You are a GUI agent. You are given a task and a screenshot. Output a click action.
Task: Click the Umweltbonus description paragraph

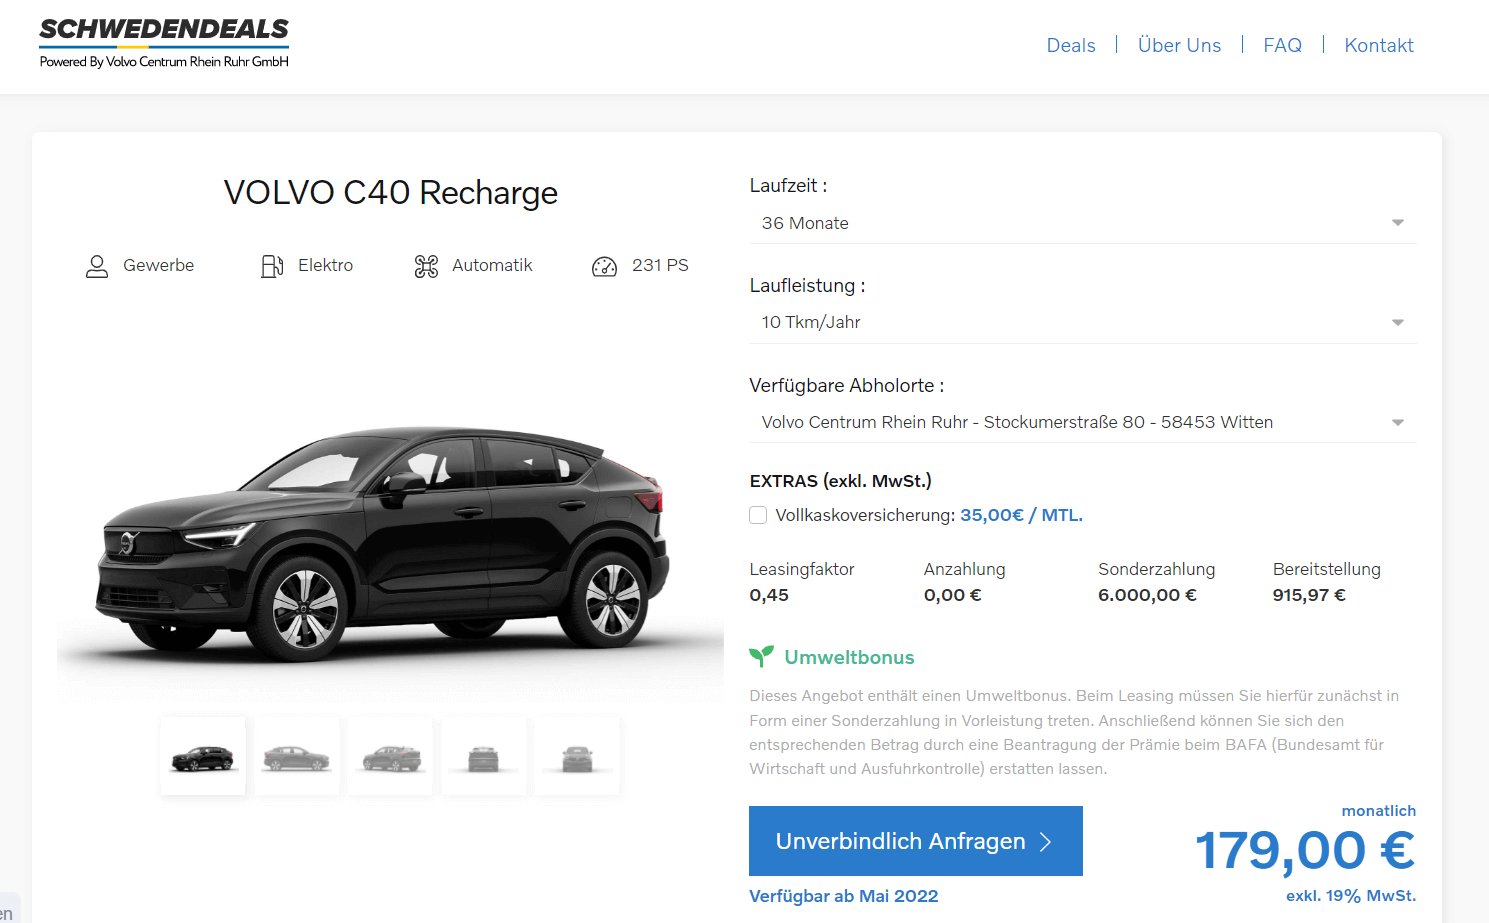tap(1074, 732)
